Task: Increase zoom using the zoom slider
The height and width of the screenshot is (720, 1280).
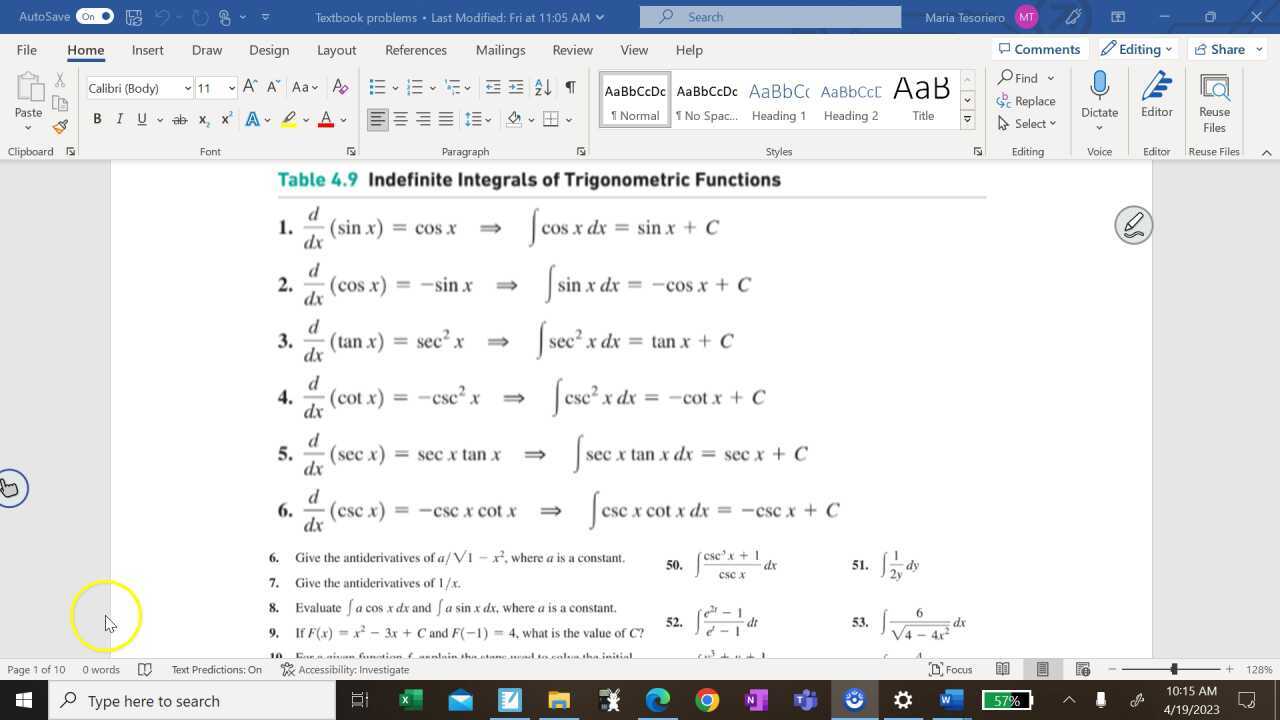Action: 1228,670
